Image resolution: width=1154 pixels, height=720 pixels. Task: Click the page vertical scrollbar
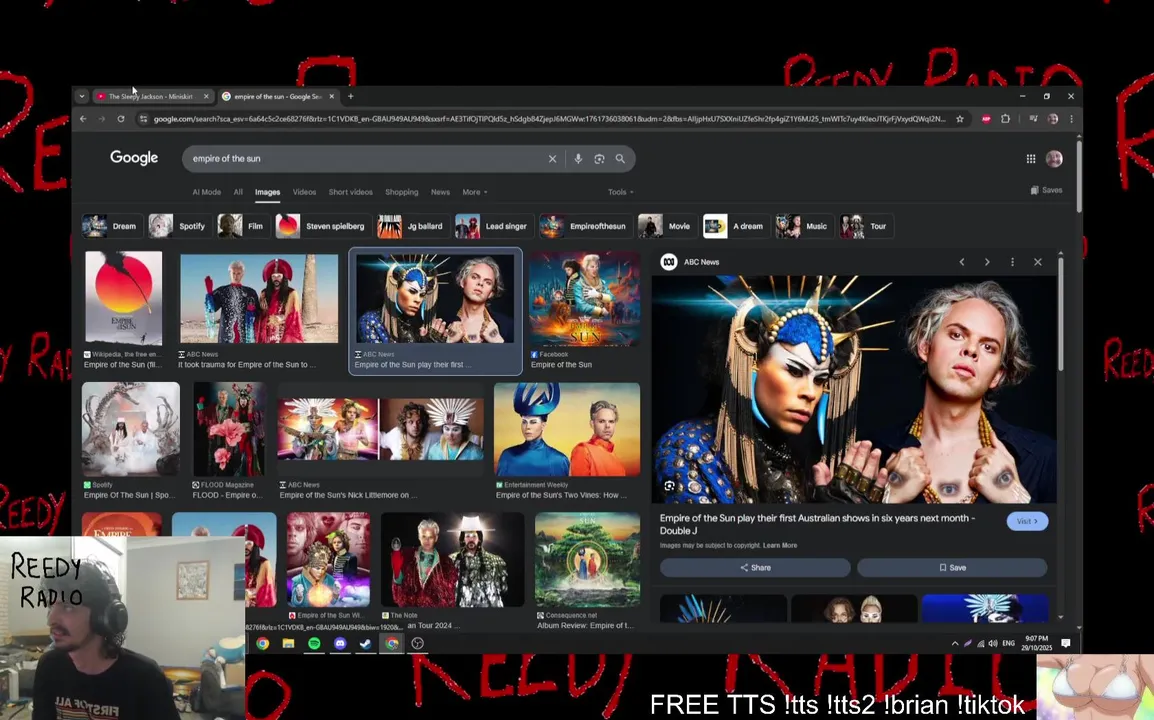click(1079, 177)
